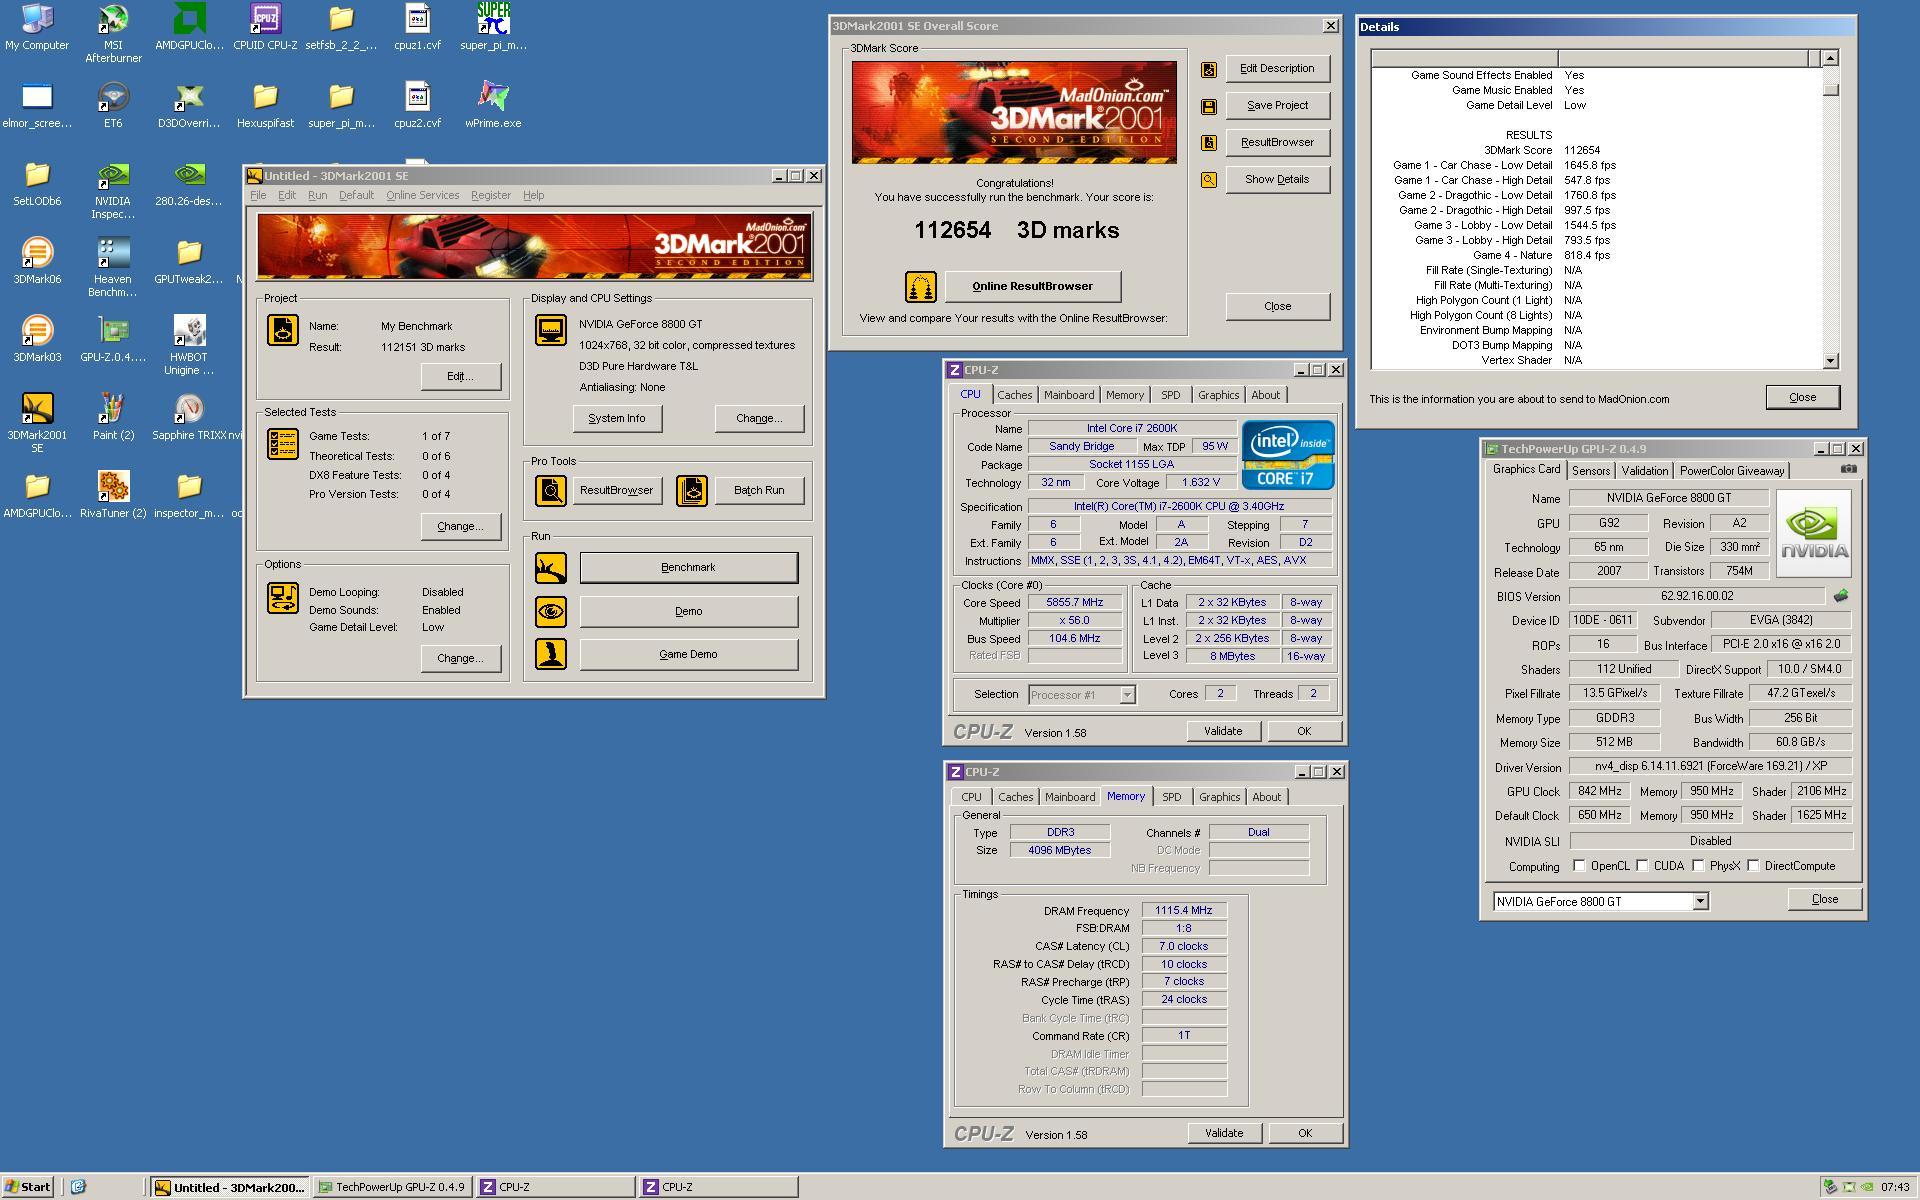The height and width of the screenshot is (1200, 1920).
Task: Click up arrow of Details list scrollbar
Action: (1830, 59)
